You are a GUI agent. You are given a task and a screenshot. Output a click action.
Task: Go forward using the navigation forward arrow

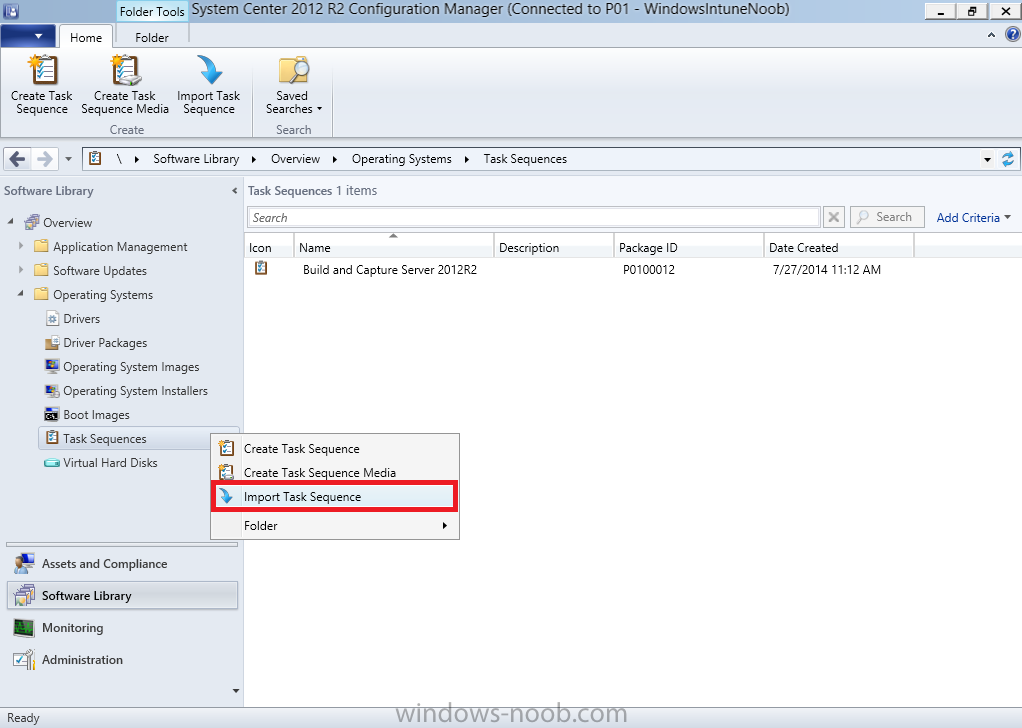[44, 159]
